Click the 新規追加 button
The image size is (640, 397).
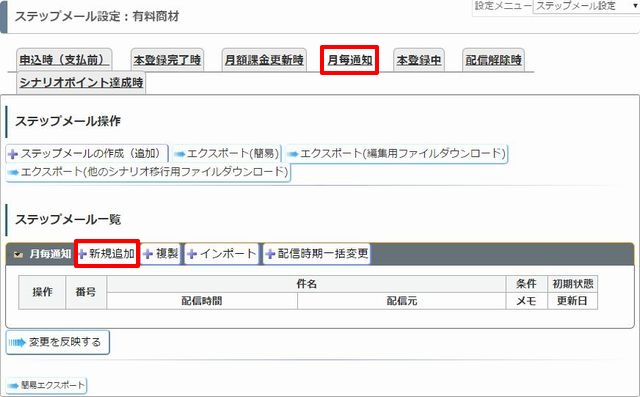tap(107, 253)
